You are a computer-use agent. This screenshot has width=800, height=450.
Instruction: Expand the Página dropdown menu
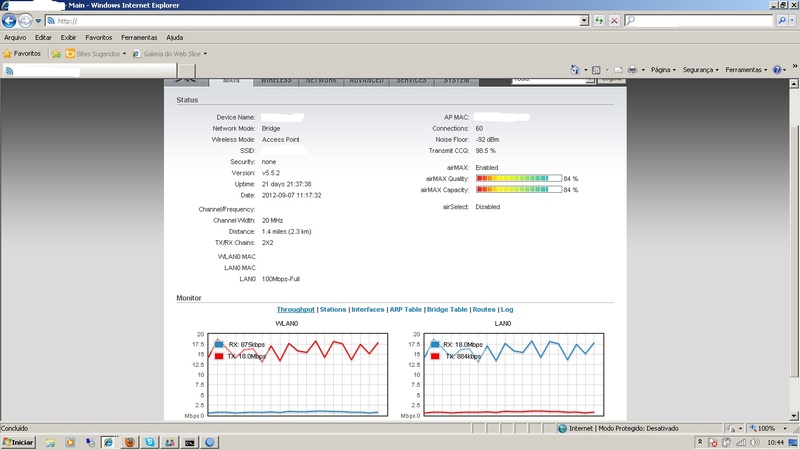coord(664,70)
